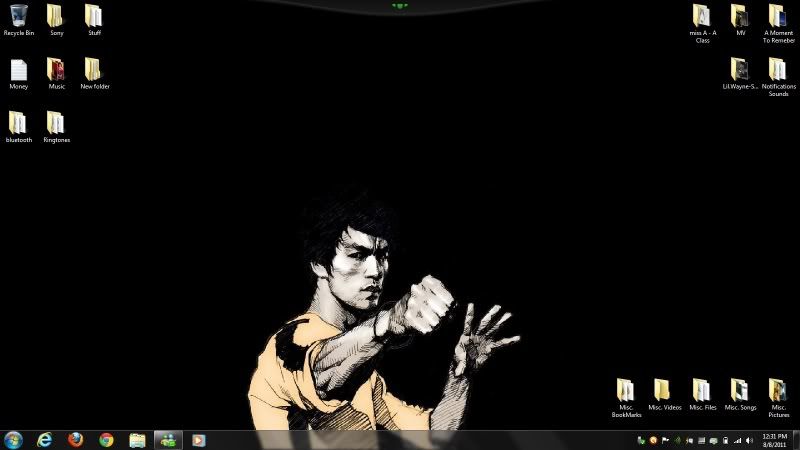Select the Misc. Files folder
Screen dimensions: 800x450
tap(703, 394)
